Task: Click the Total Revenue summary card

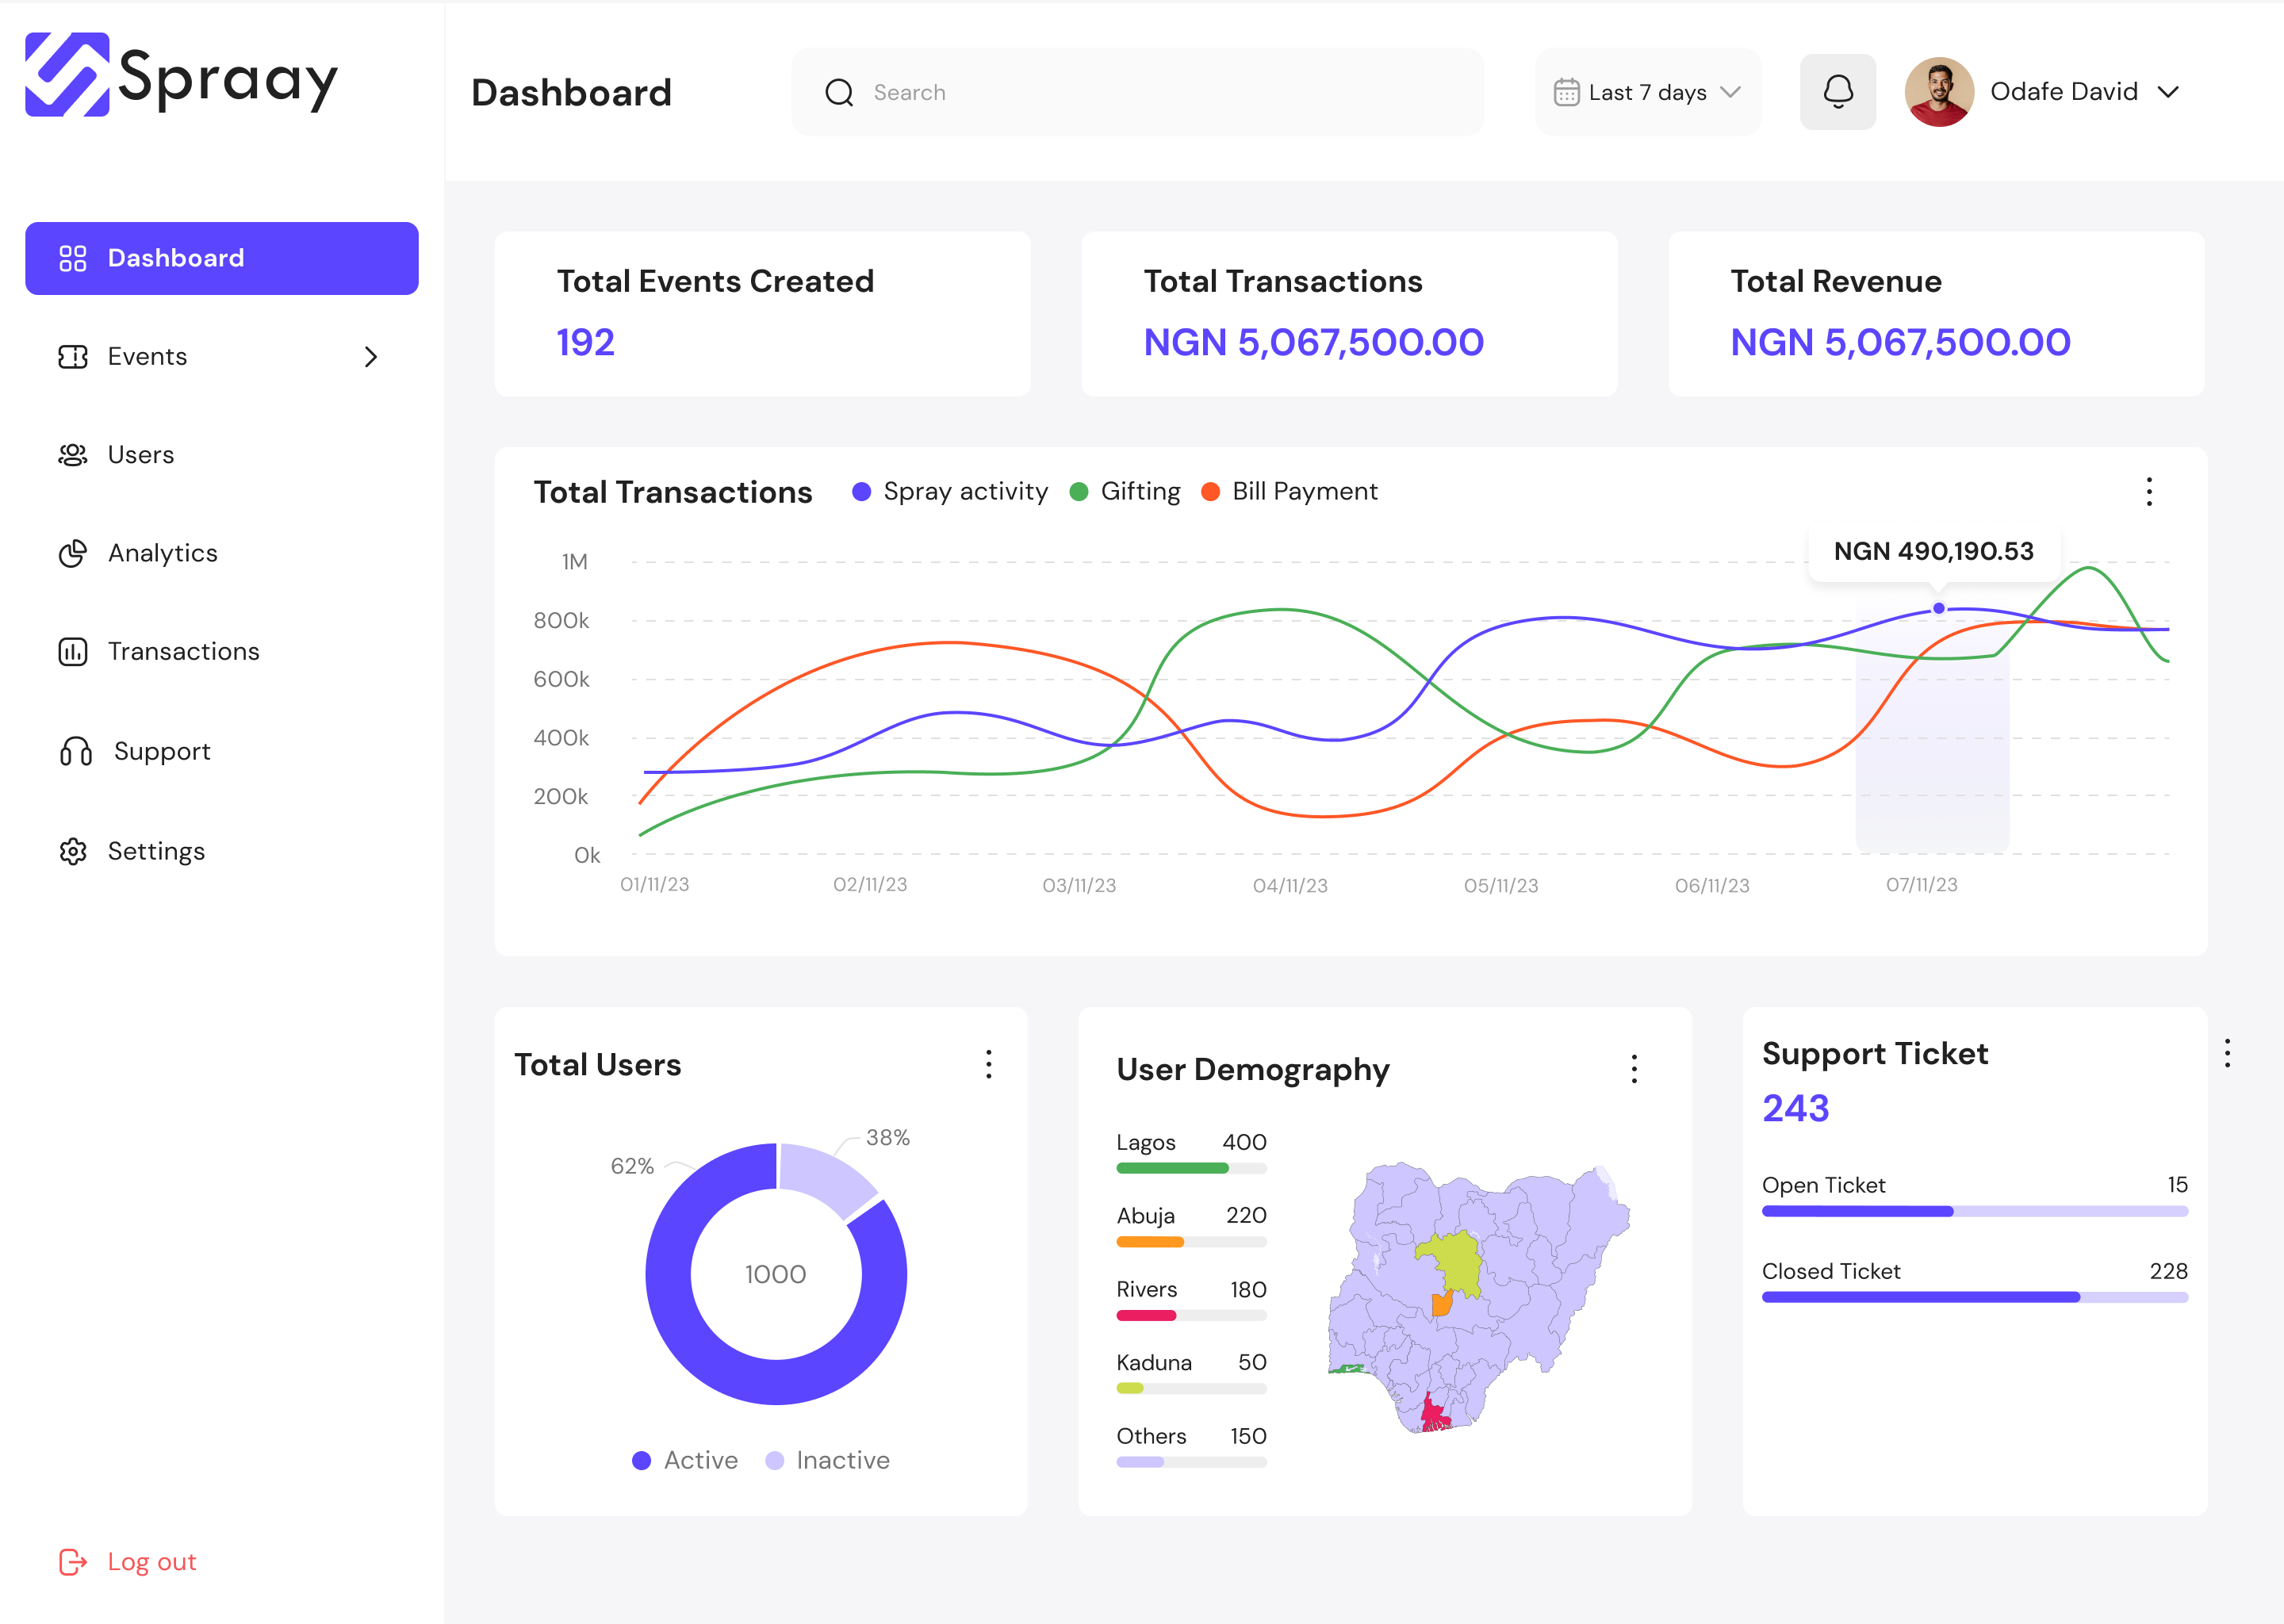Action: (1936, 314)
